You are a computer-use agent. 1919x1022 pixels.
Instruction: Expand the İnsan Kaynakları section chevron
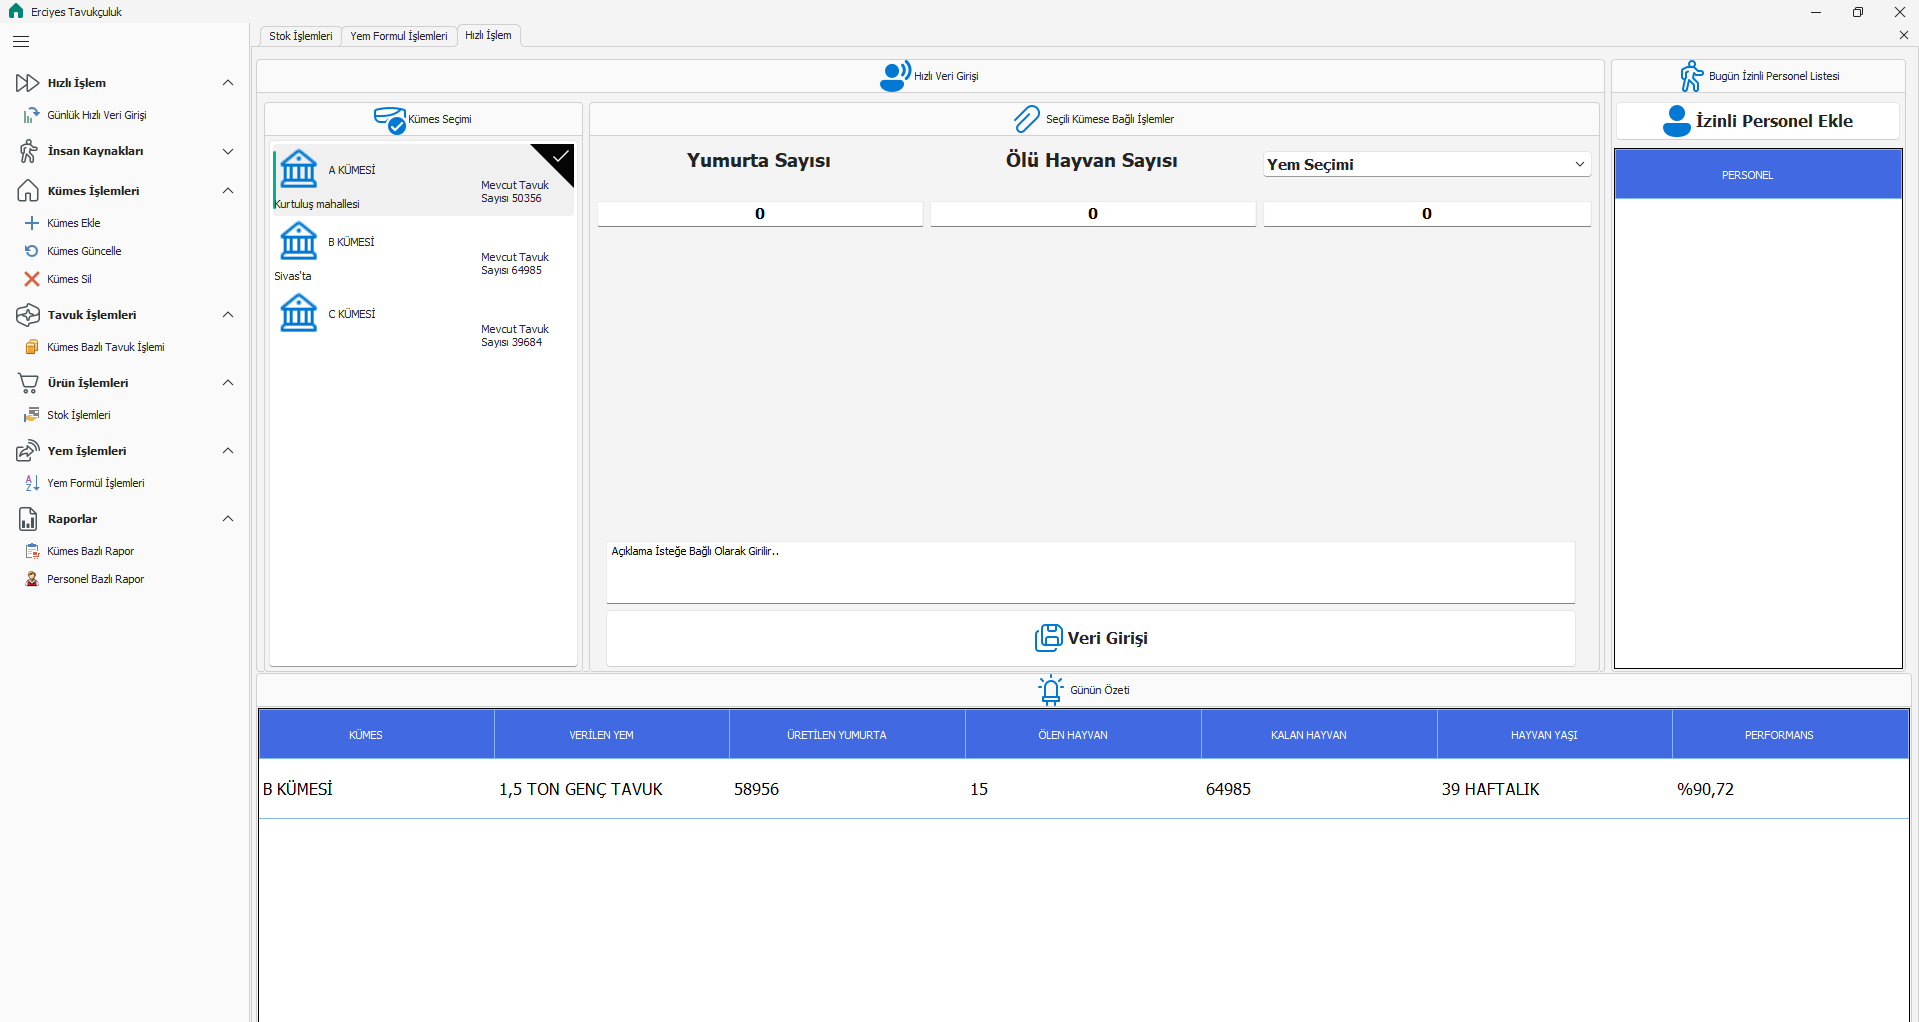click(x=228, y=151)
